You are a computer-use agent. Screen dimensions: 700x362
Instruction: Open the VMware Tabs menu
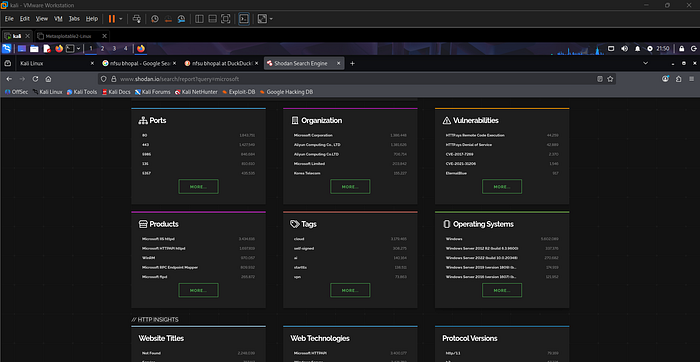point(74,19)
